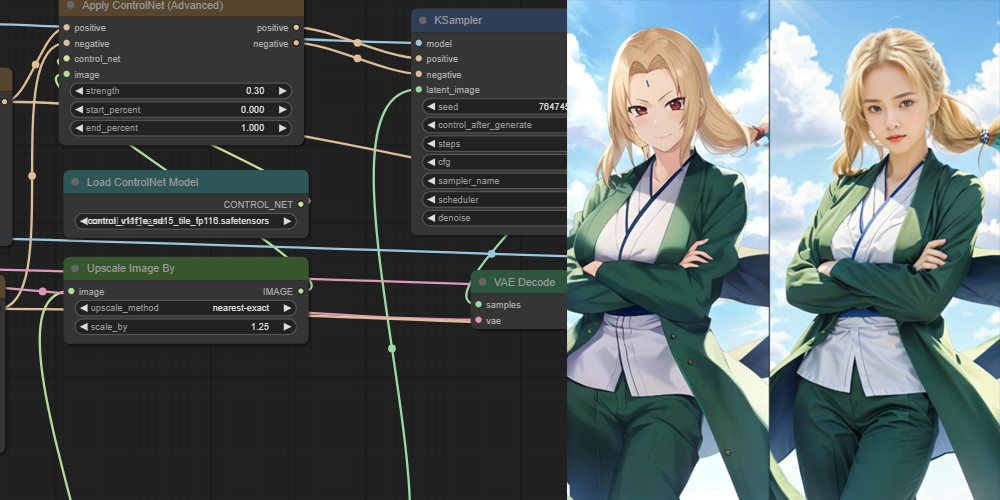The height and width of the screenshot is (500, 1000).
Task: Click latent_image input socket on KSampler
Action: 418,90
